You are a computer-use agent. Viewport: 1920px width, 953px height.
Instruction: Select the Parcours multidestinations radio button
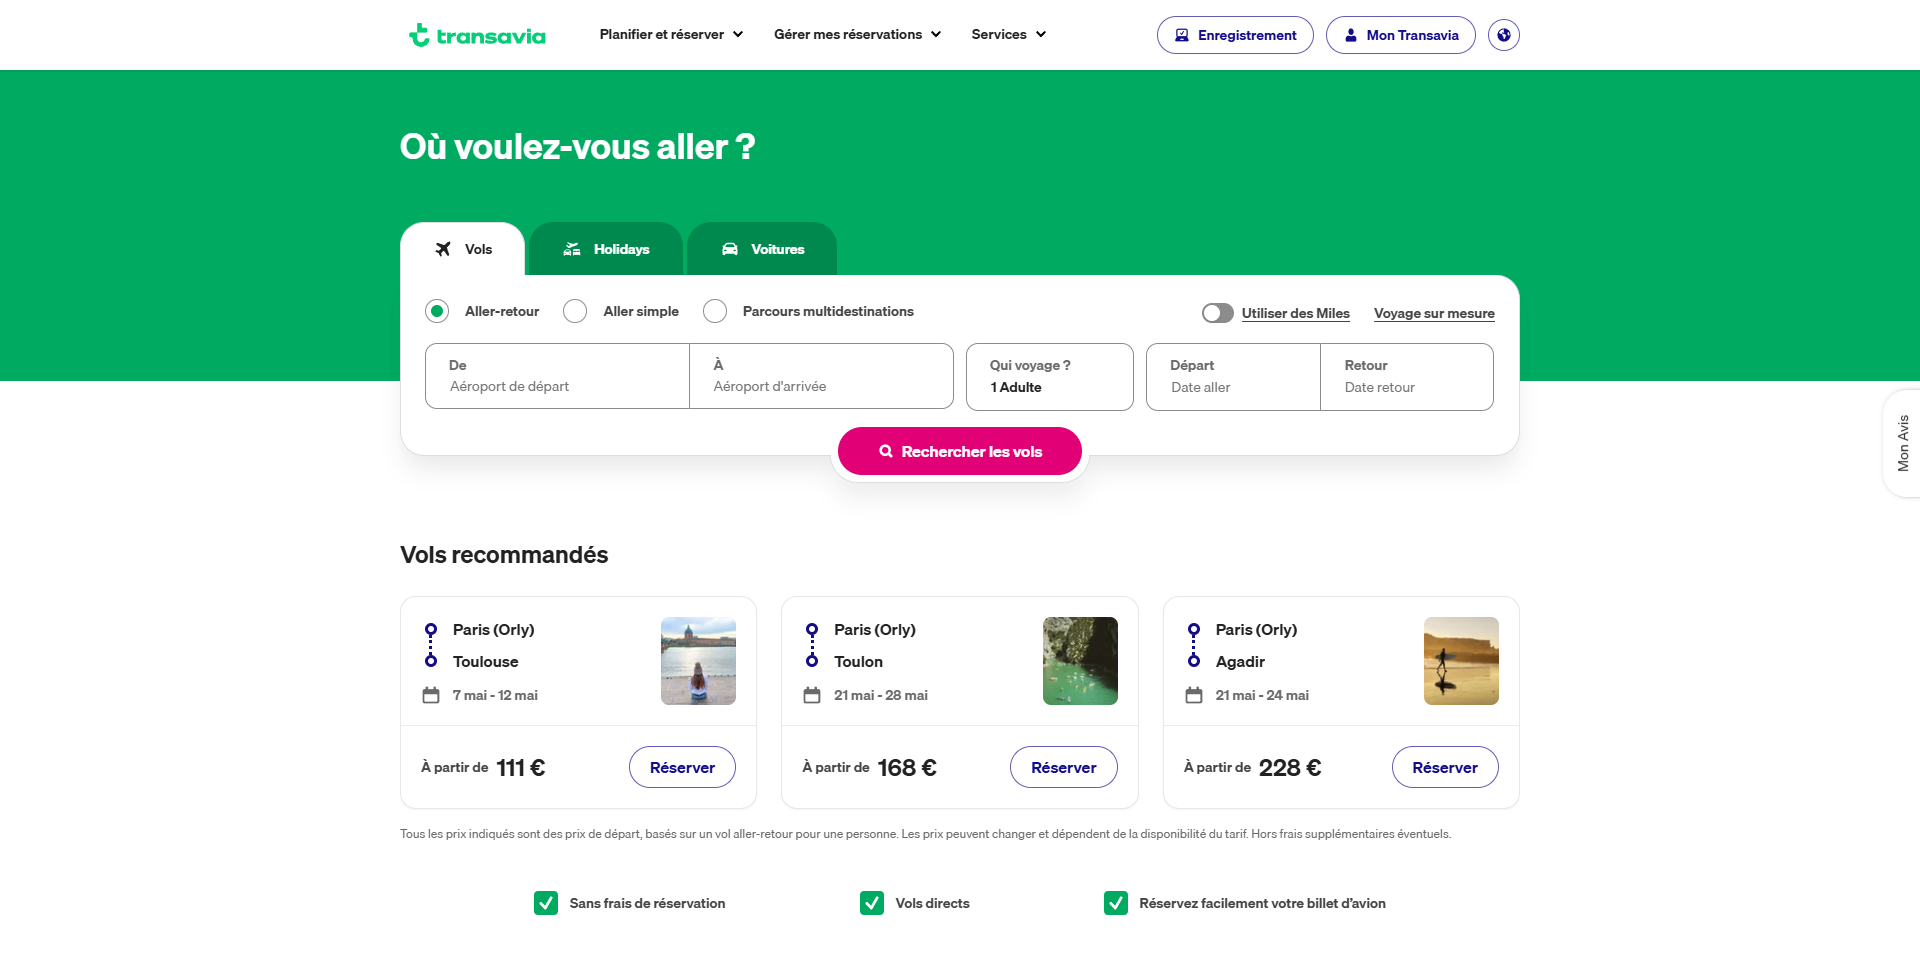click(715, 311)
